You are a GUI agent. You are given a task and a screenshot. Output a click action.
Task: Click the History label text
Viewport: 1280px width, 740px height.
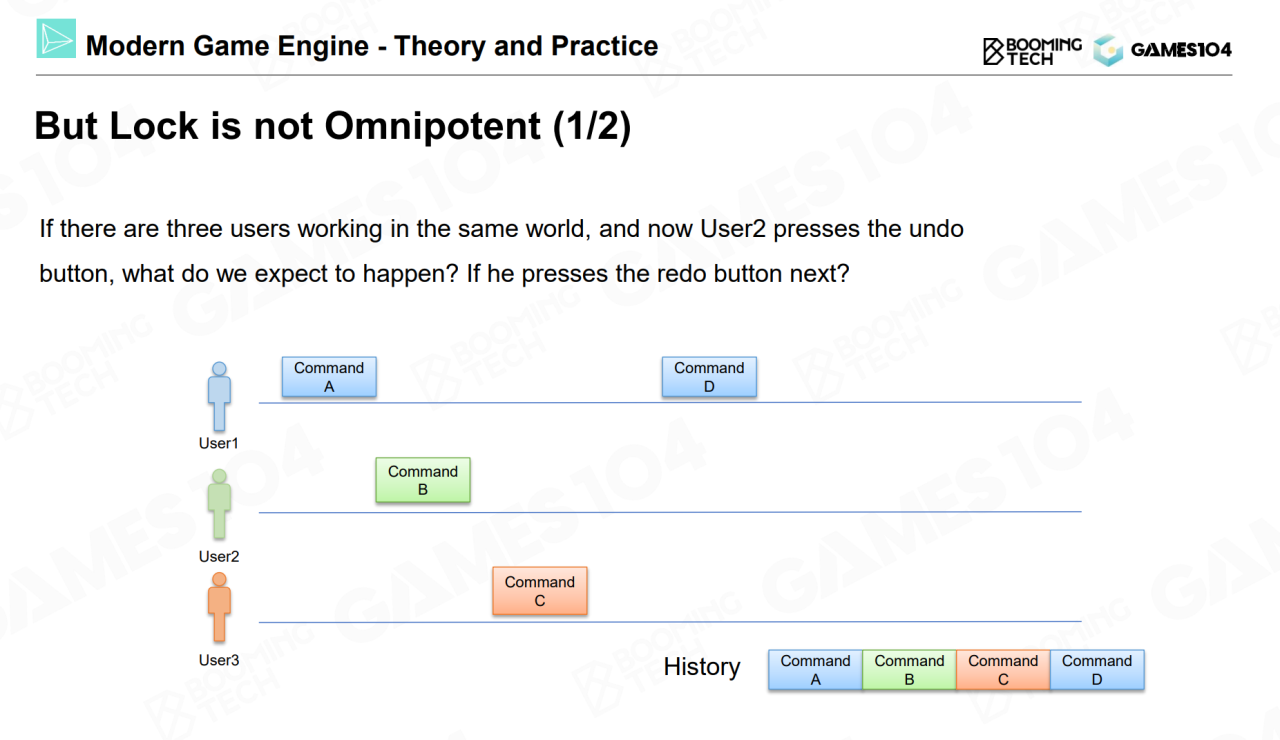coord(702,667)
